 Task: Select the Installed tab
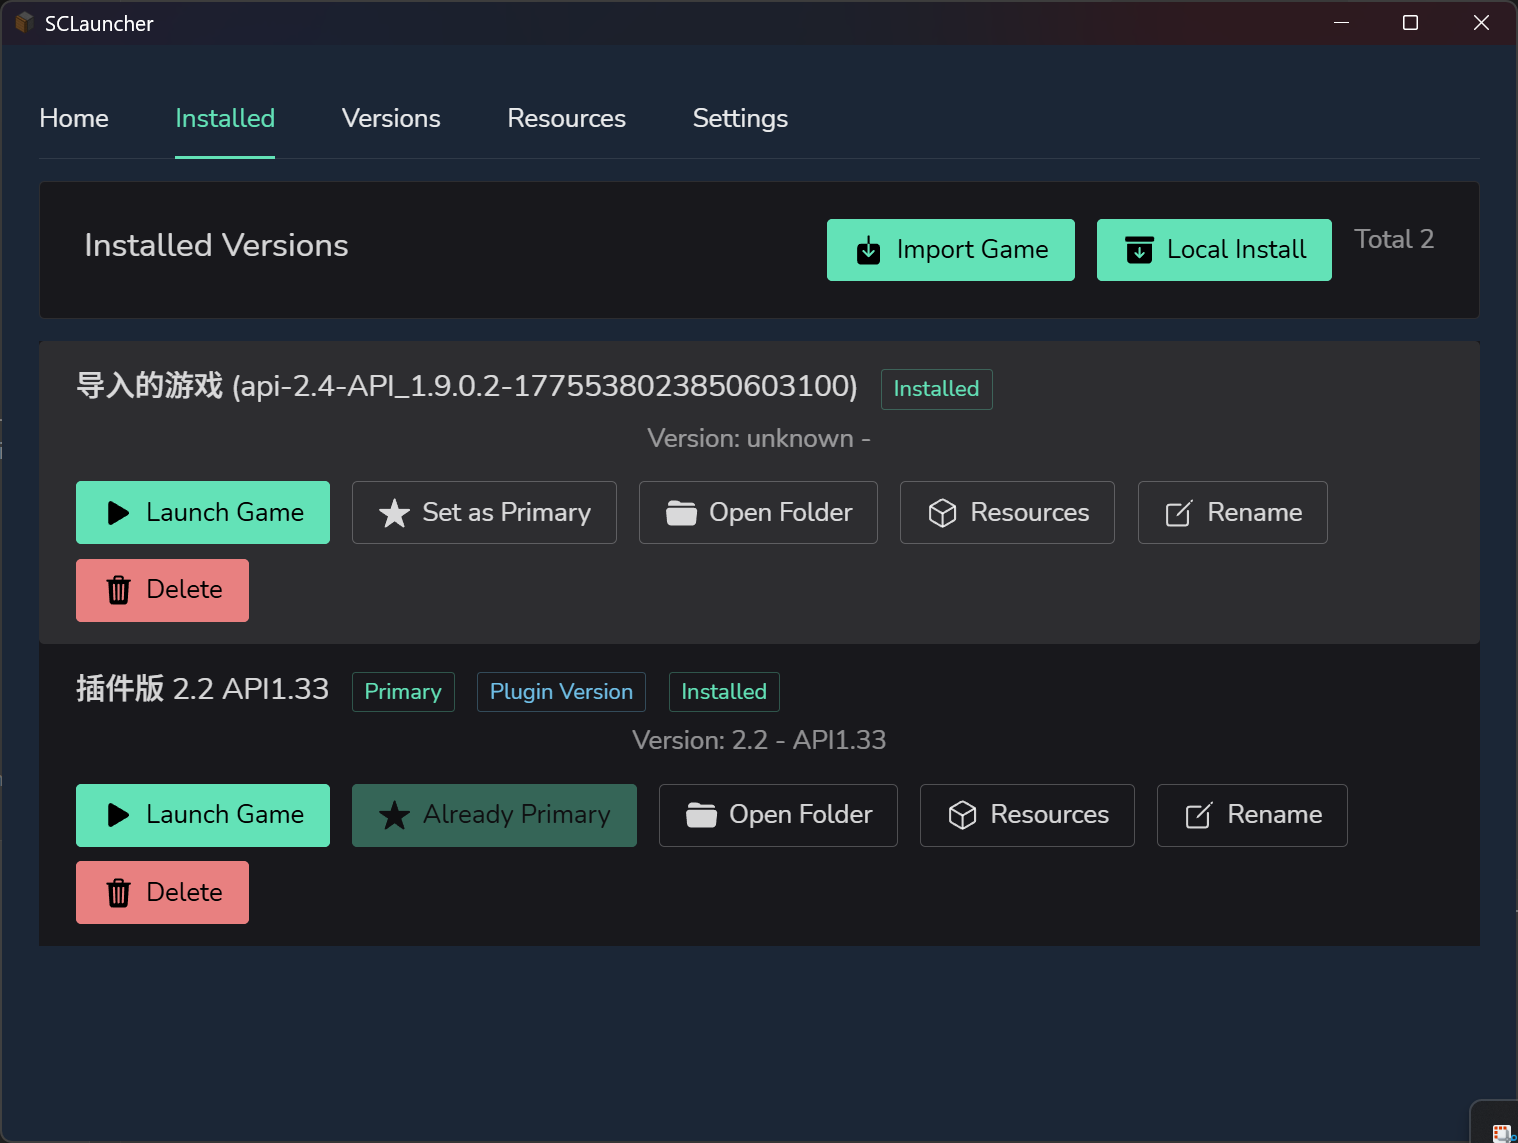click(225, 118)
